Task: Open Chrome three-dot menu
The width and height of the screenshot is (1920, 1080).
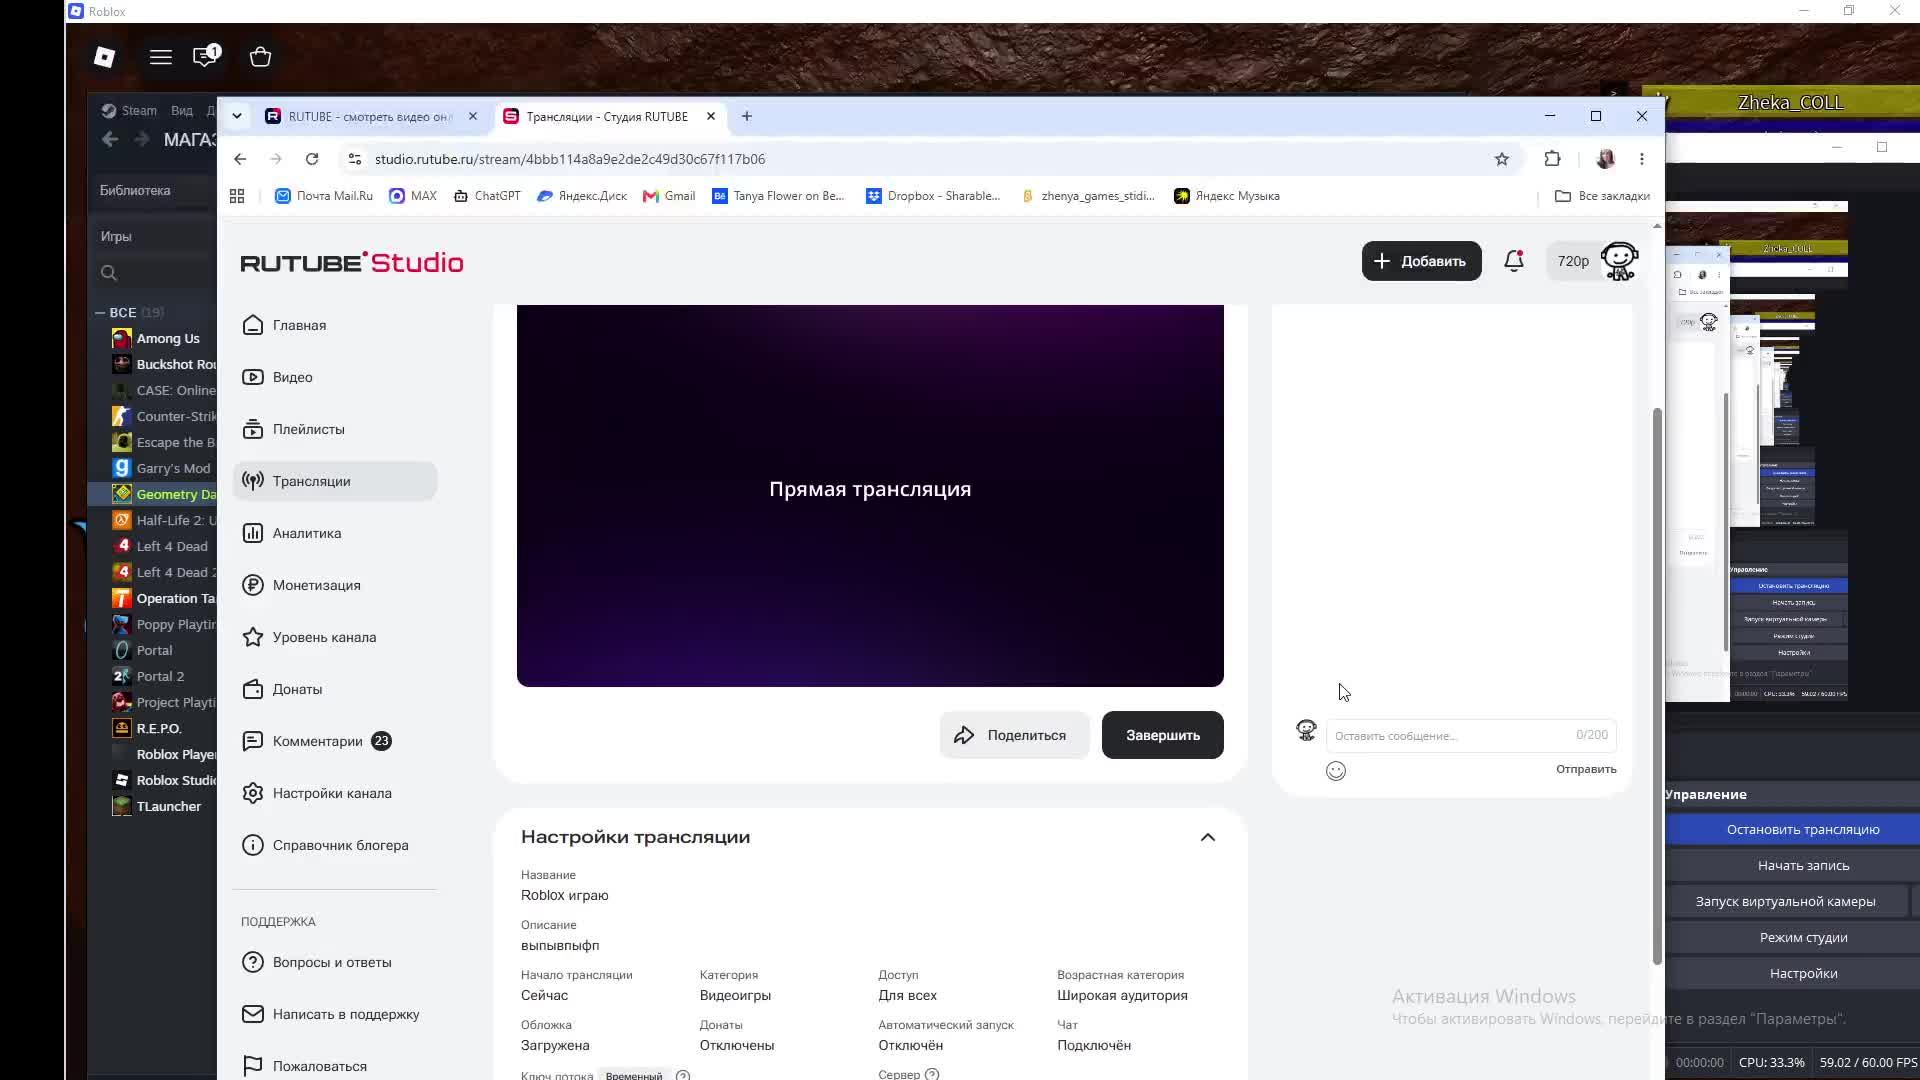Action: tap(1642, 159)
